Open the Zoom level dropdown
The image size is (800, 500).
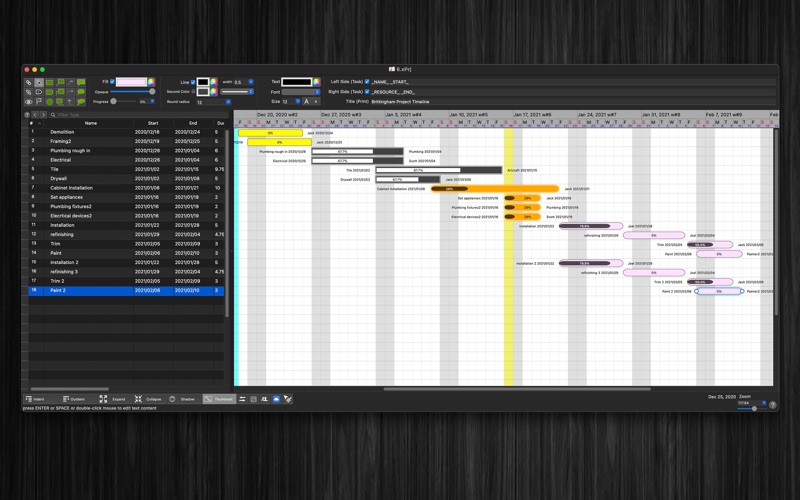(x=764, y=403)
